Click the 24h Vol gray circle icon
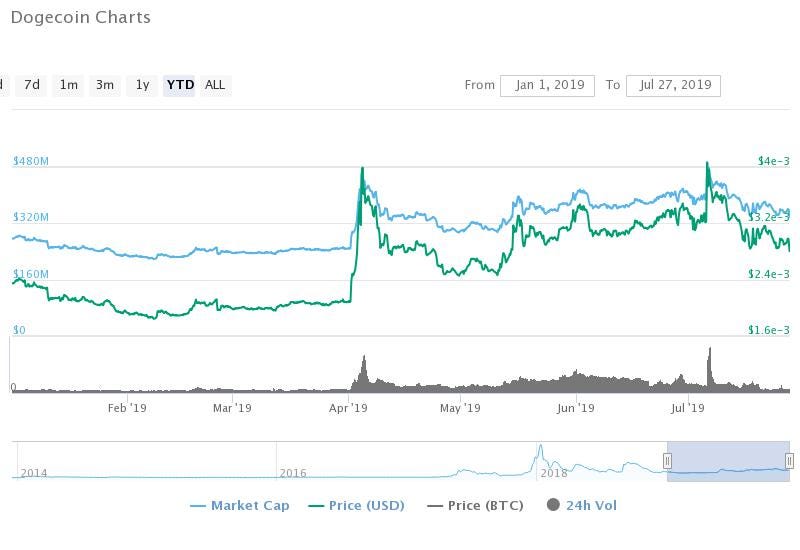The width and height of the screenshot is (800, 550). [553, 505]
